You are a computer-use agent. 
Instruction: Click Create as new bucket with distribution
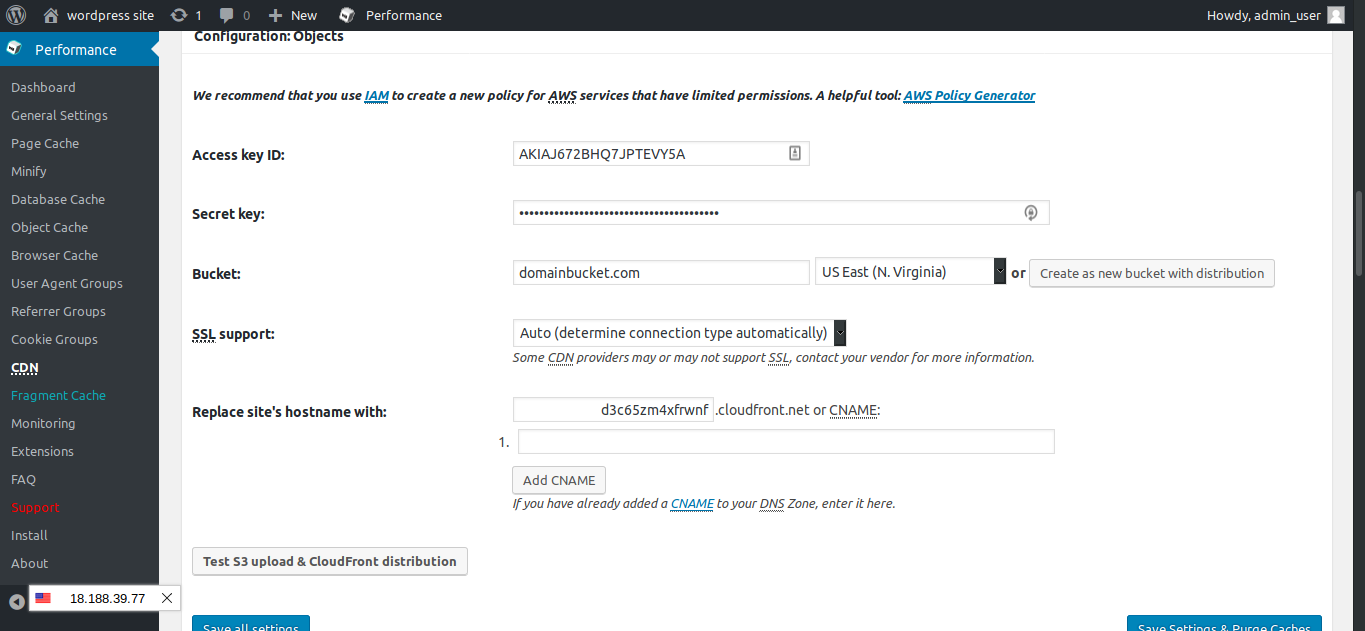pos(1151,273)
